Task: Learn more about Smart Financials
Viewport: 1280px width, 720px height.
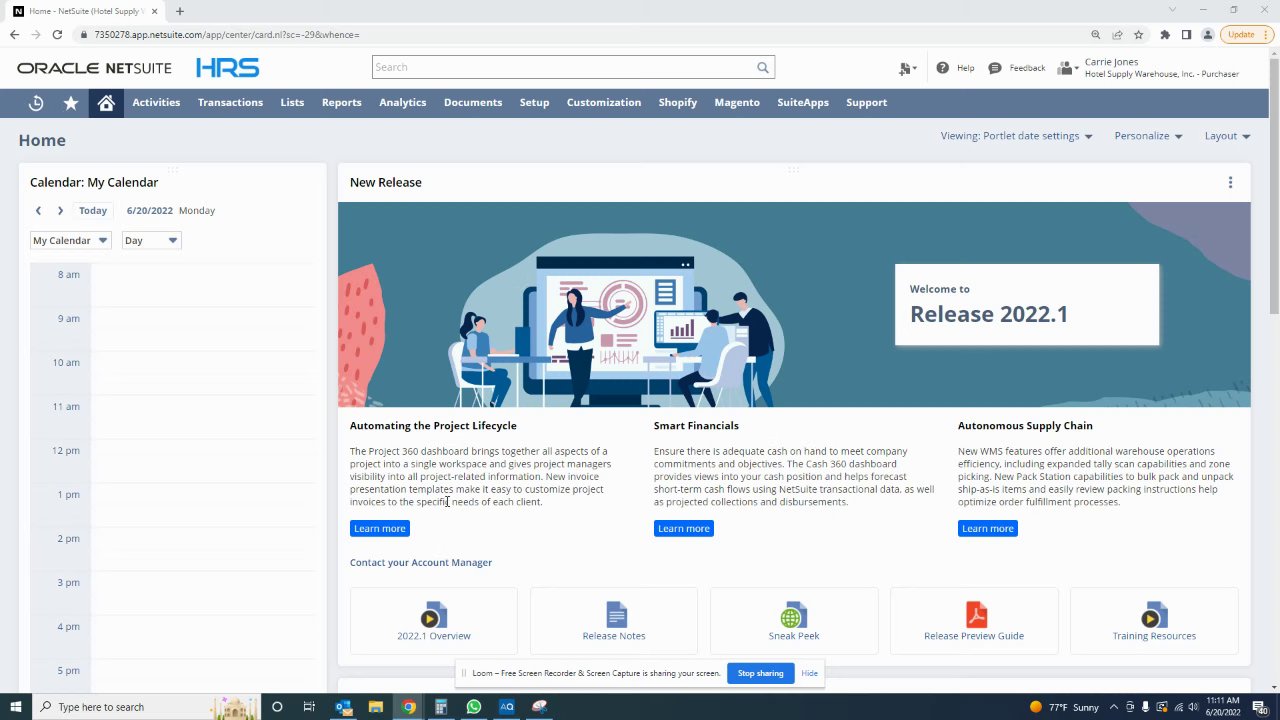Action: [x=684, y=529]
